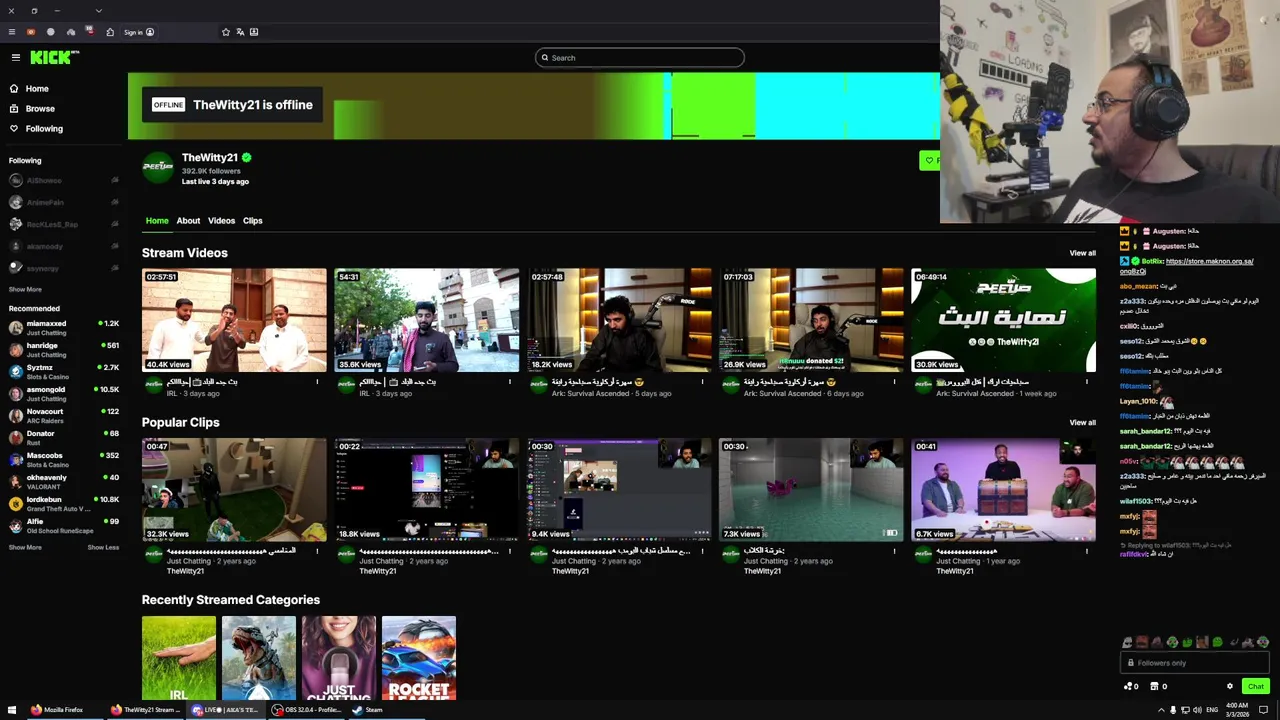Image resolution: width=1280 pixels, height=720 pixels.
Task: Open options menu for the 18.2K-views video
Action: tap(702, 382)
